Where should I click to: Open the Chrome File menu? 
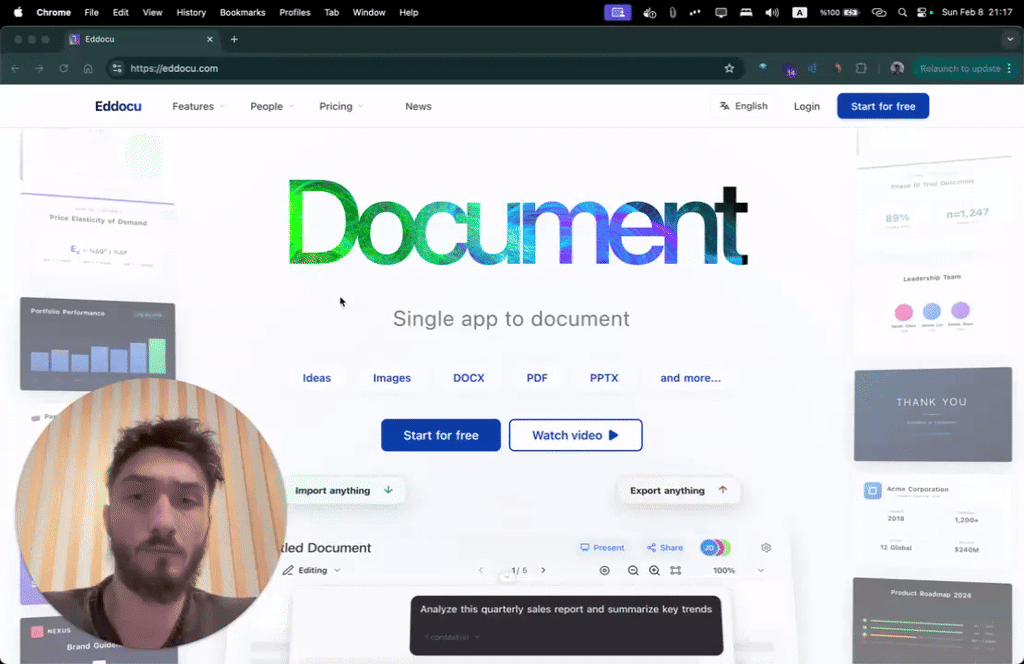click(x=91, y=12)
